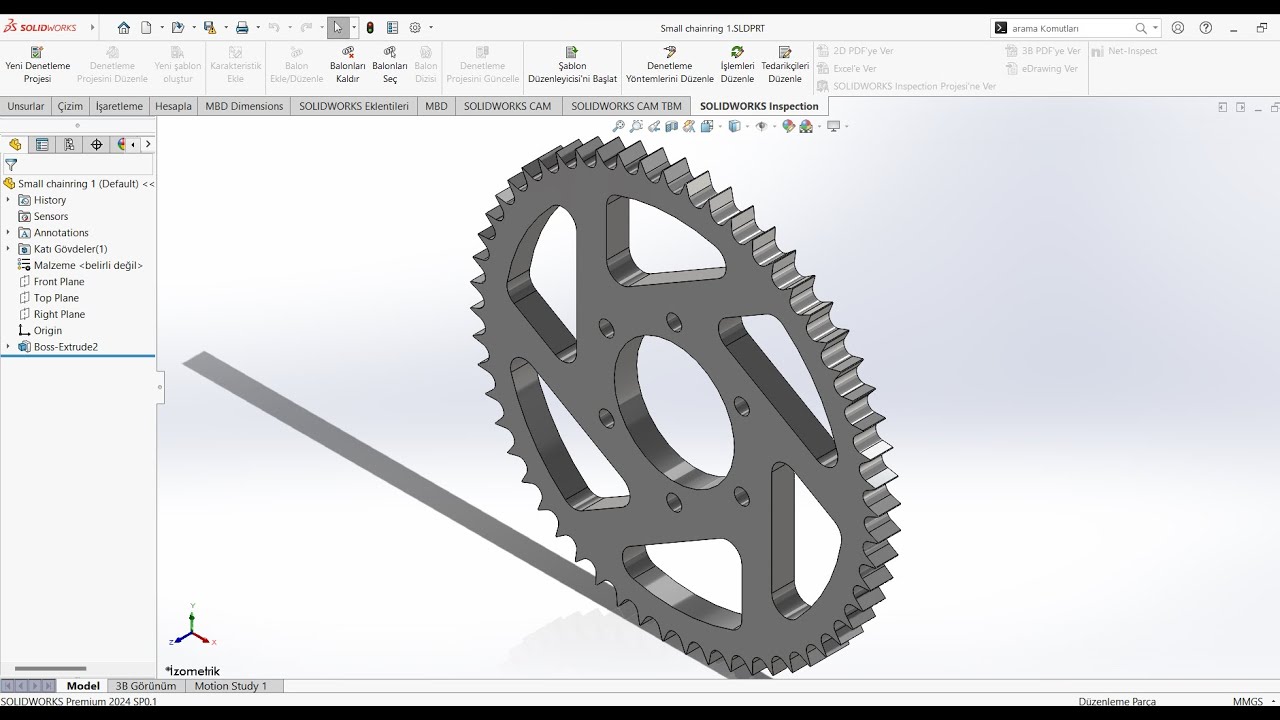Open the Help question mark icon
The width and height of the screenshot is (1280, 720).
pos(1206,28)
